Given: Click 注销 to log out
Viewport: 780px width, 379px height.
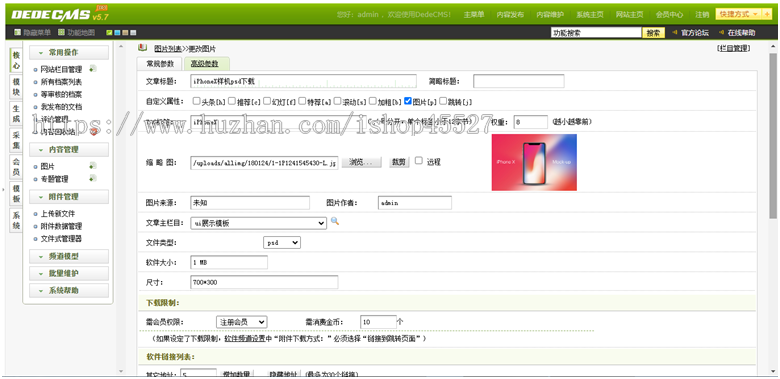Looking at the screenshot, I should pyautogui.click(x=702, y=15).
